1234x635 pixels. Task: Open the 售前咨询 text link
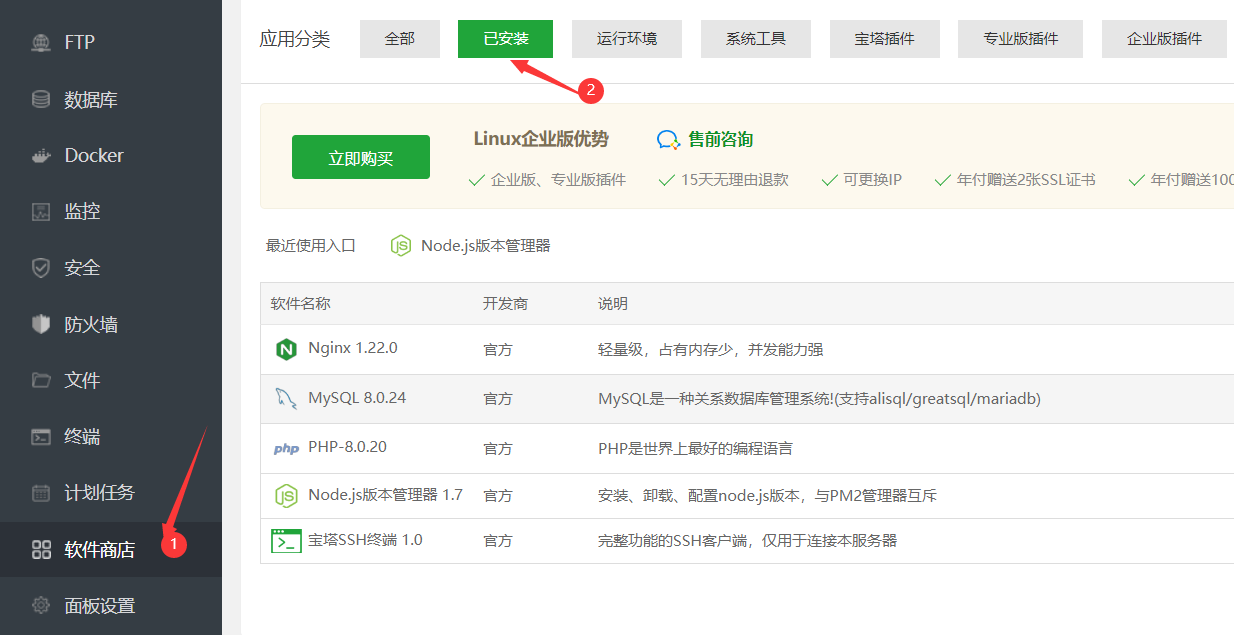tap(721, 140)
